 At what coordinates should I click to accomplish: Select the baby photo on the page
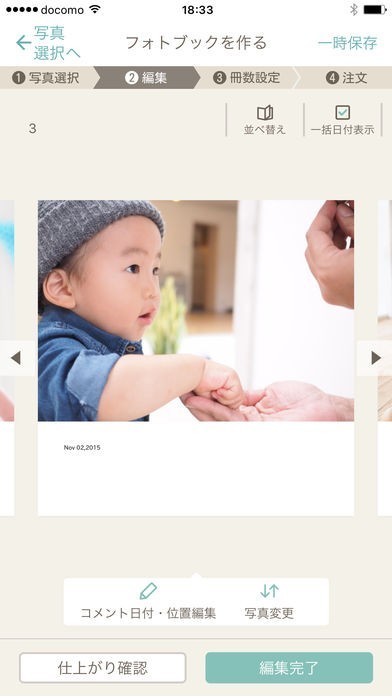pos(196,311)
